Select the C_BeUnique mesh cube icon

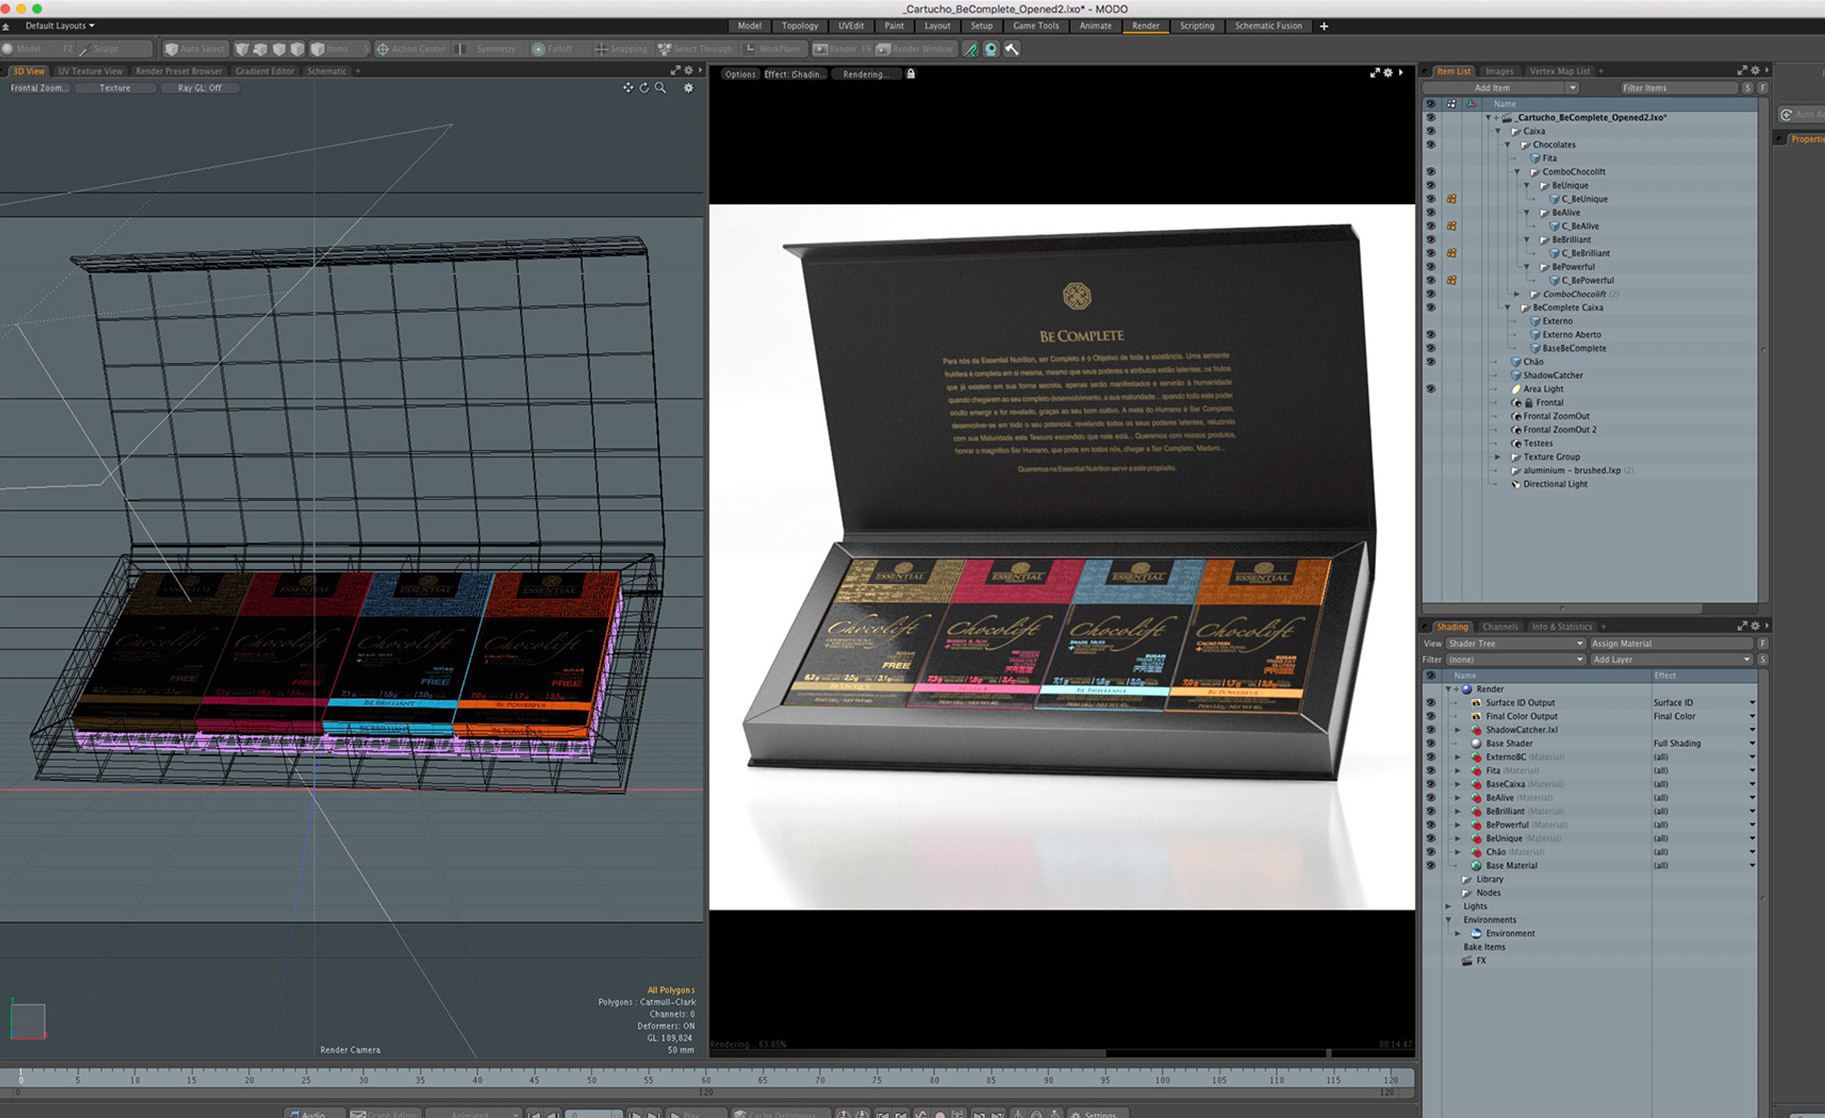click(1555, 199)
